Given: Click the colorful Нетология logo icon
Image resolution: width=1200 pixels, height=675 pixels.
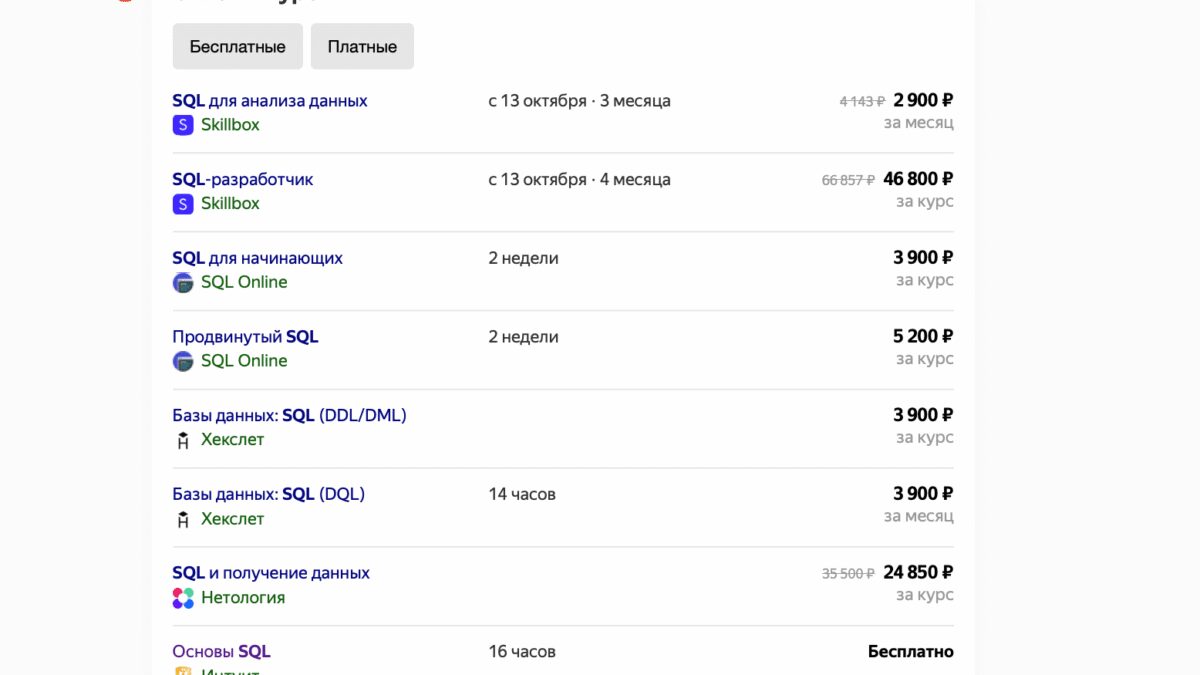Looking at the screenshot, I should tap(183, 598).
